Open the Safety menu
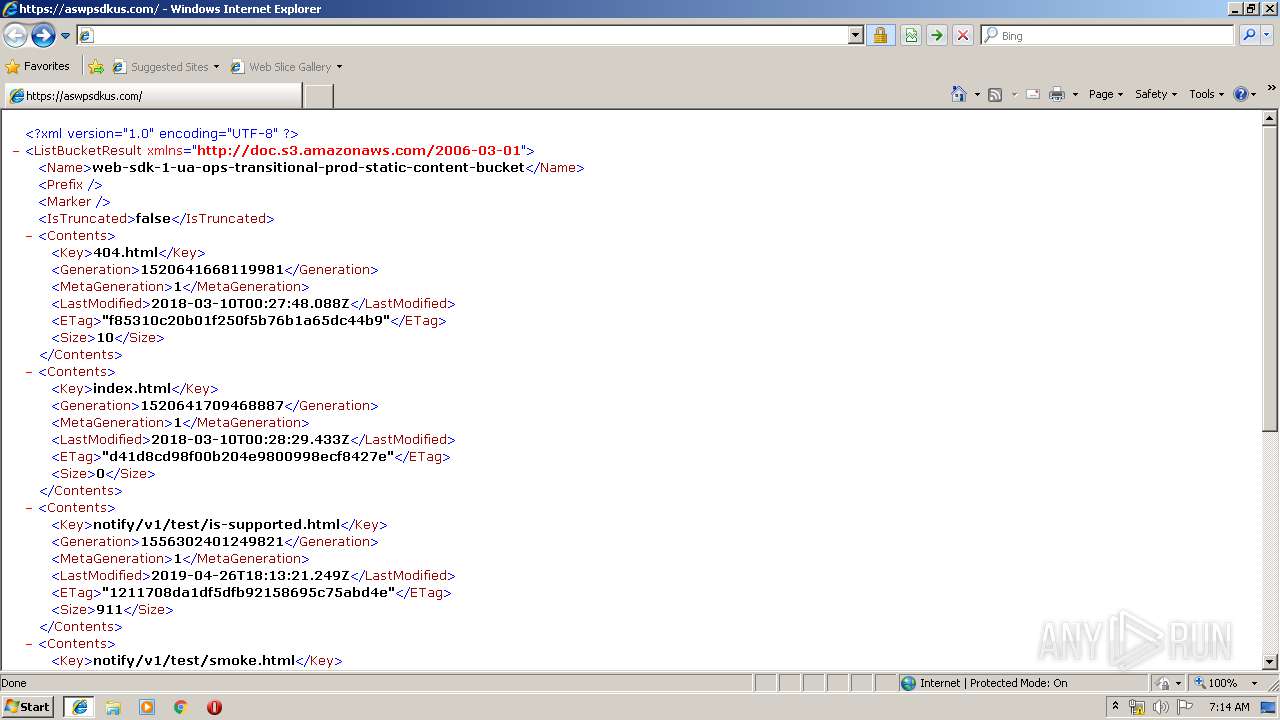The height and width of the screenshot is (720, 1280). (1155, 94)
